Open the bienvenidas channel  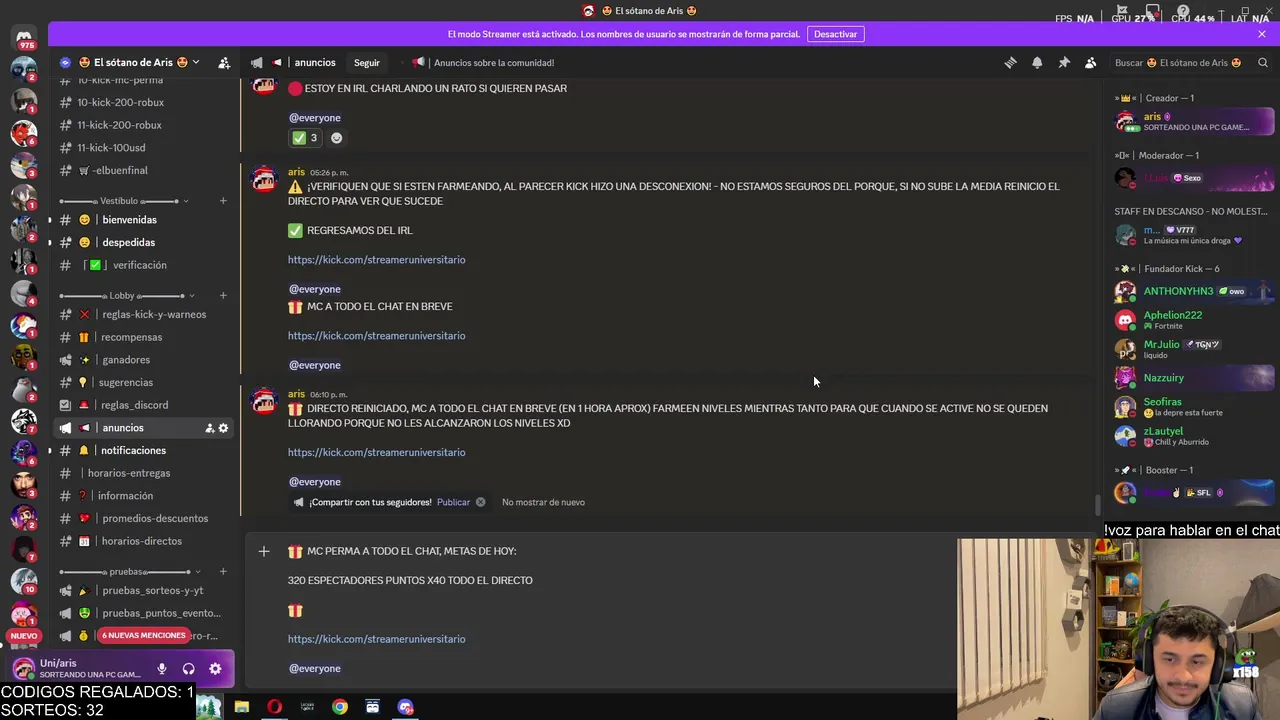click(x=143, y=220)
